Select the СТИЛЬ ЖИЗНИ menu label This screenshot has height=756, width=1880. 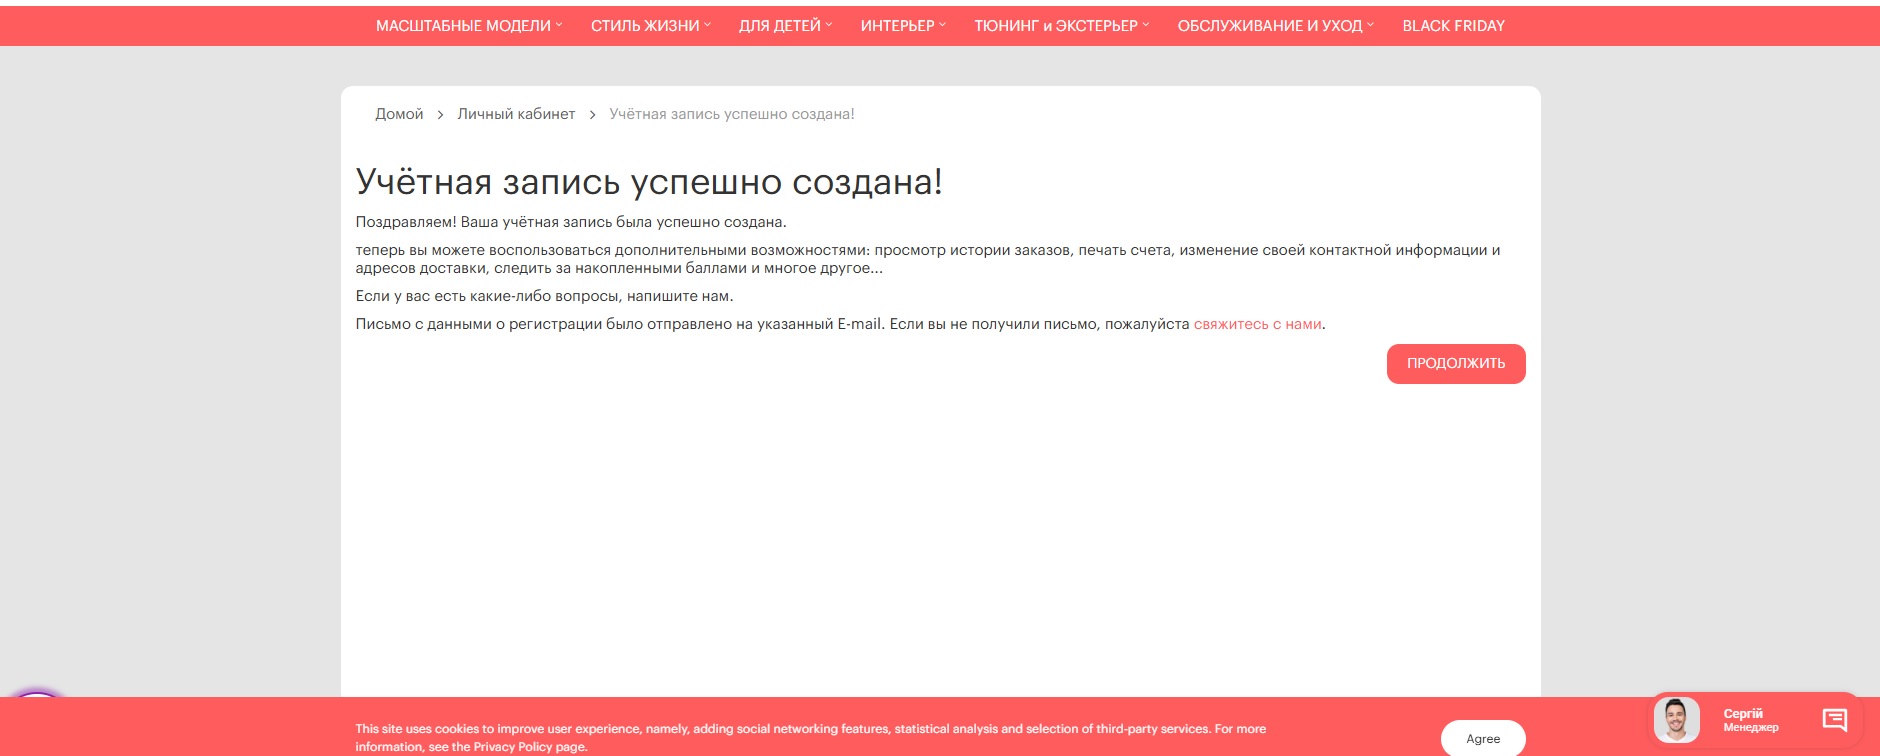coord(645,26)
